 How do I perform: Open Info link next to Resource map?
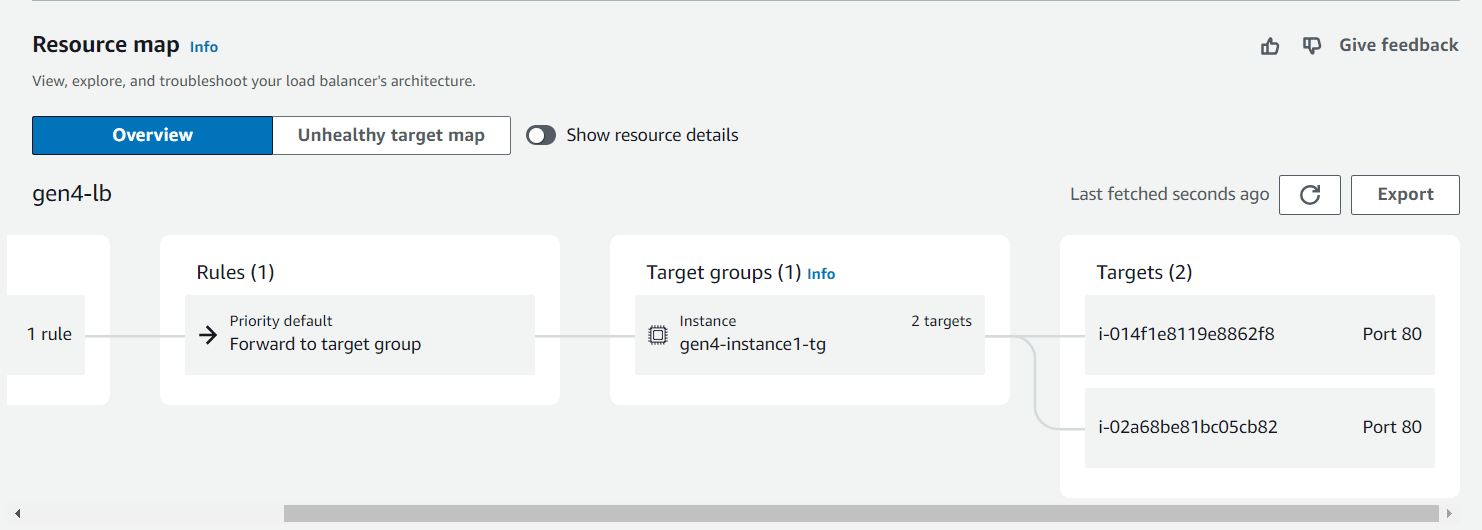pos(204,47)
